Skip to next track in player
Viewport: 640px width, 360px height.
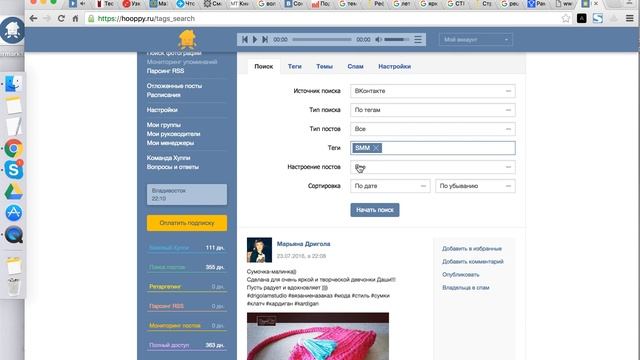265,40
